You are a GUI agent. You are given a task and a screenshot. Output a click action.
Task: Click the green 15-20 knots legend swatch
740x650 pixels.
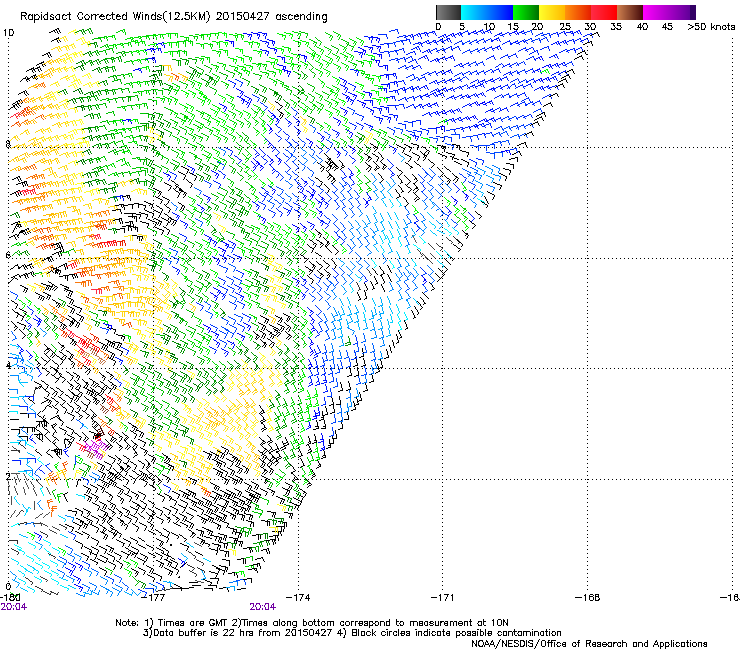point(526,12)
